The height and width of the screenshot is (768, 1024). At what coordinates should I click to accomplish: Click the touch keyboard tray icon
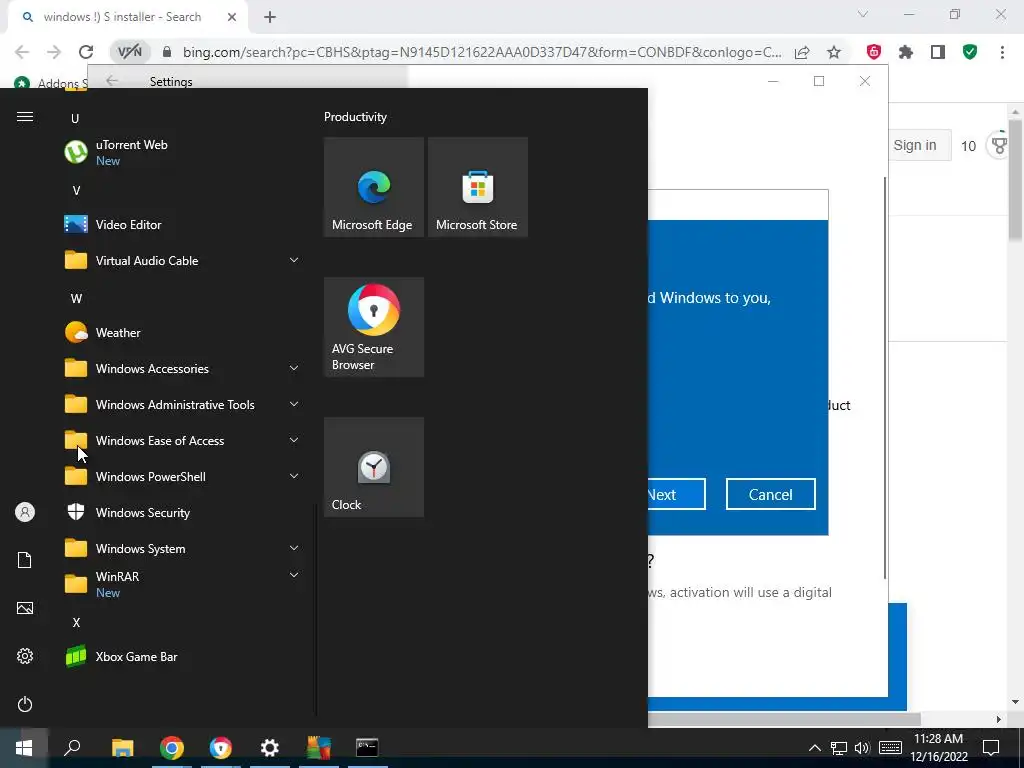pyautogui.click(x=890, y=748)
